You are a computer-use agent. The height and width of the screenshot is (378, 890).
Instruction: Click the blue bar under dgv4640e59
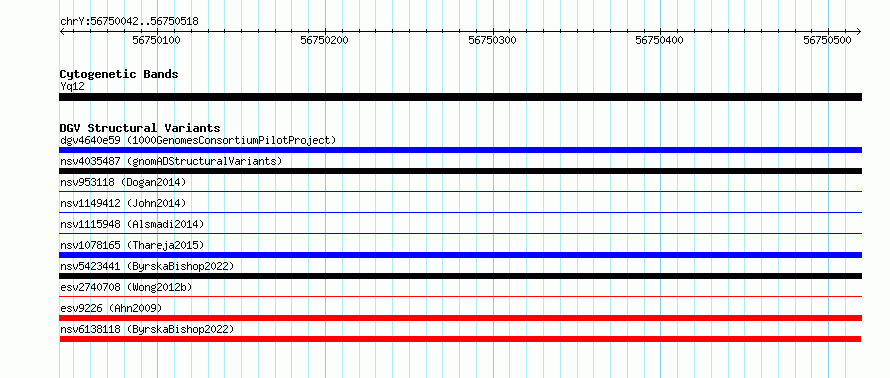click(x=460, y=150)
